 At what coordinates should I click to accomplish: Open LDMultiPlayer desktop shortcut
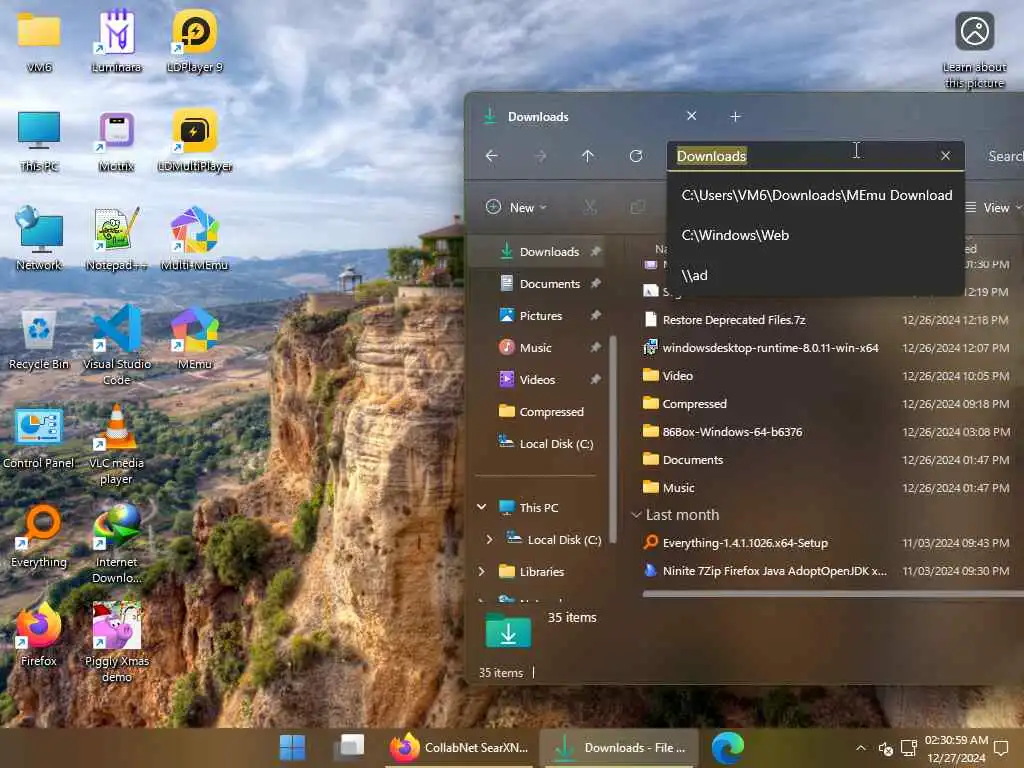point(195,140)
